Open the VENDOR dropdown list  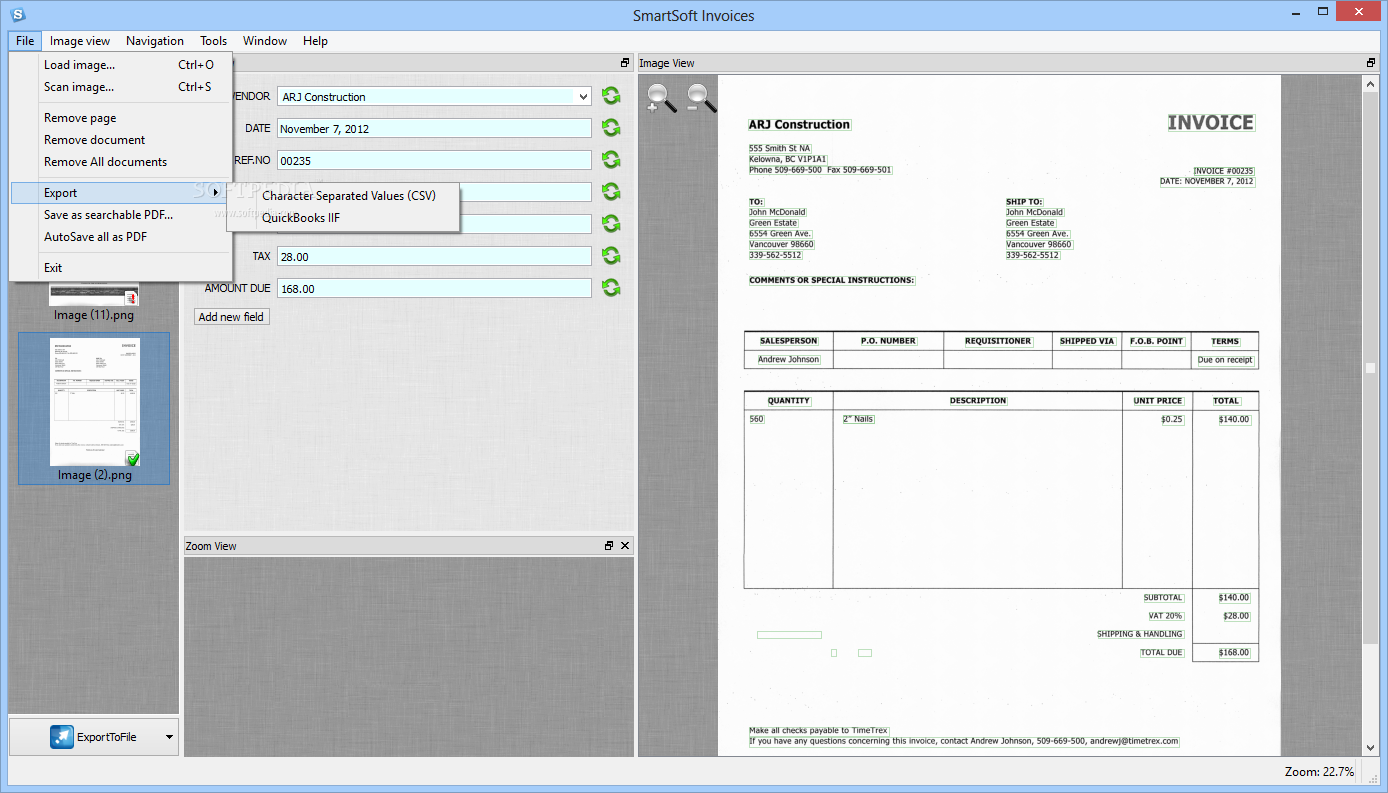coord(583,97)
